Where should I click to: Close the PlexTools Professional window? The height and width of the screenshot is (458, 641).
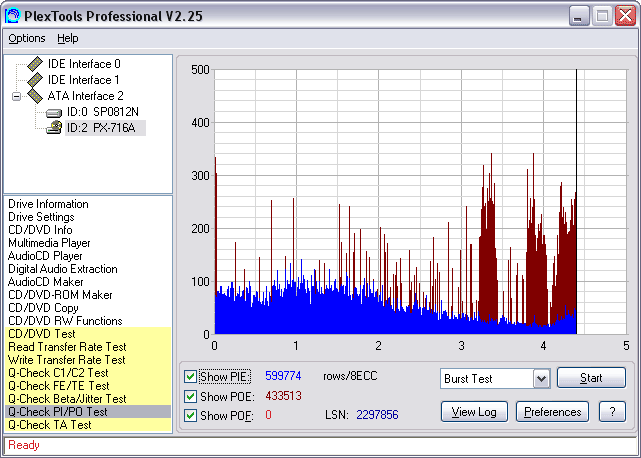coord(625,16)
